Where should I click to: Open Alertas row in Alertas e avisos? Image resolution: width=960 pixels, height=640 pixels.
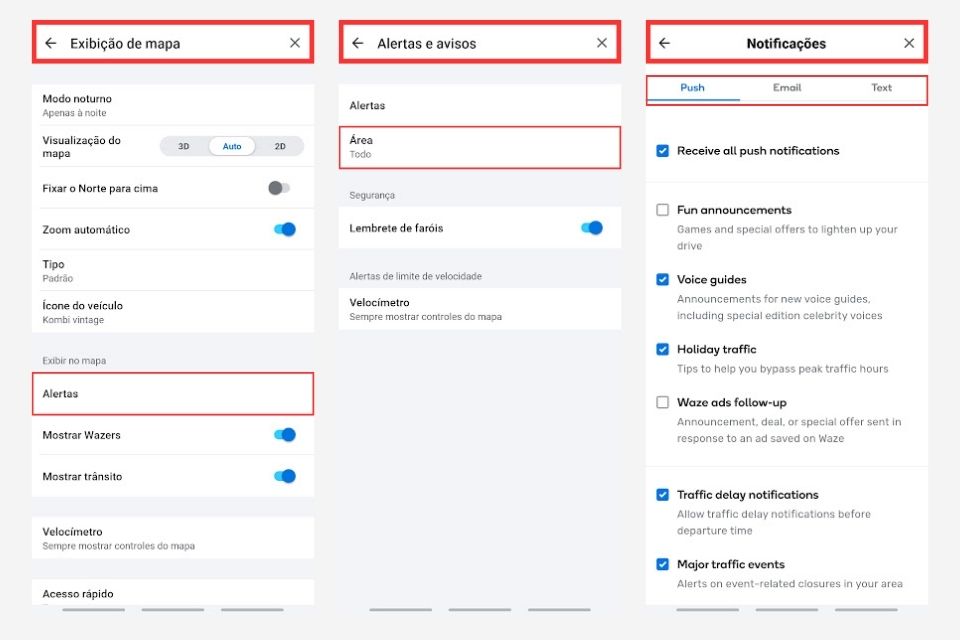click(480, 105)
